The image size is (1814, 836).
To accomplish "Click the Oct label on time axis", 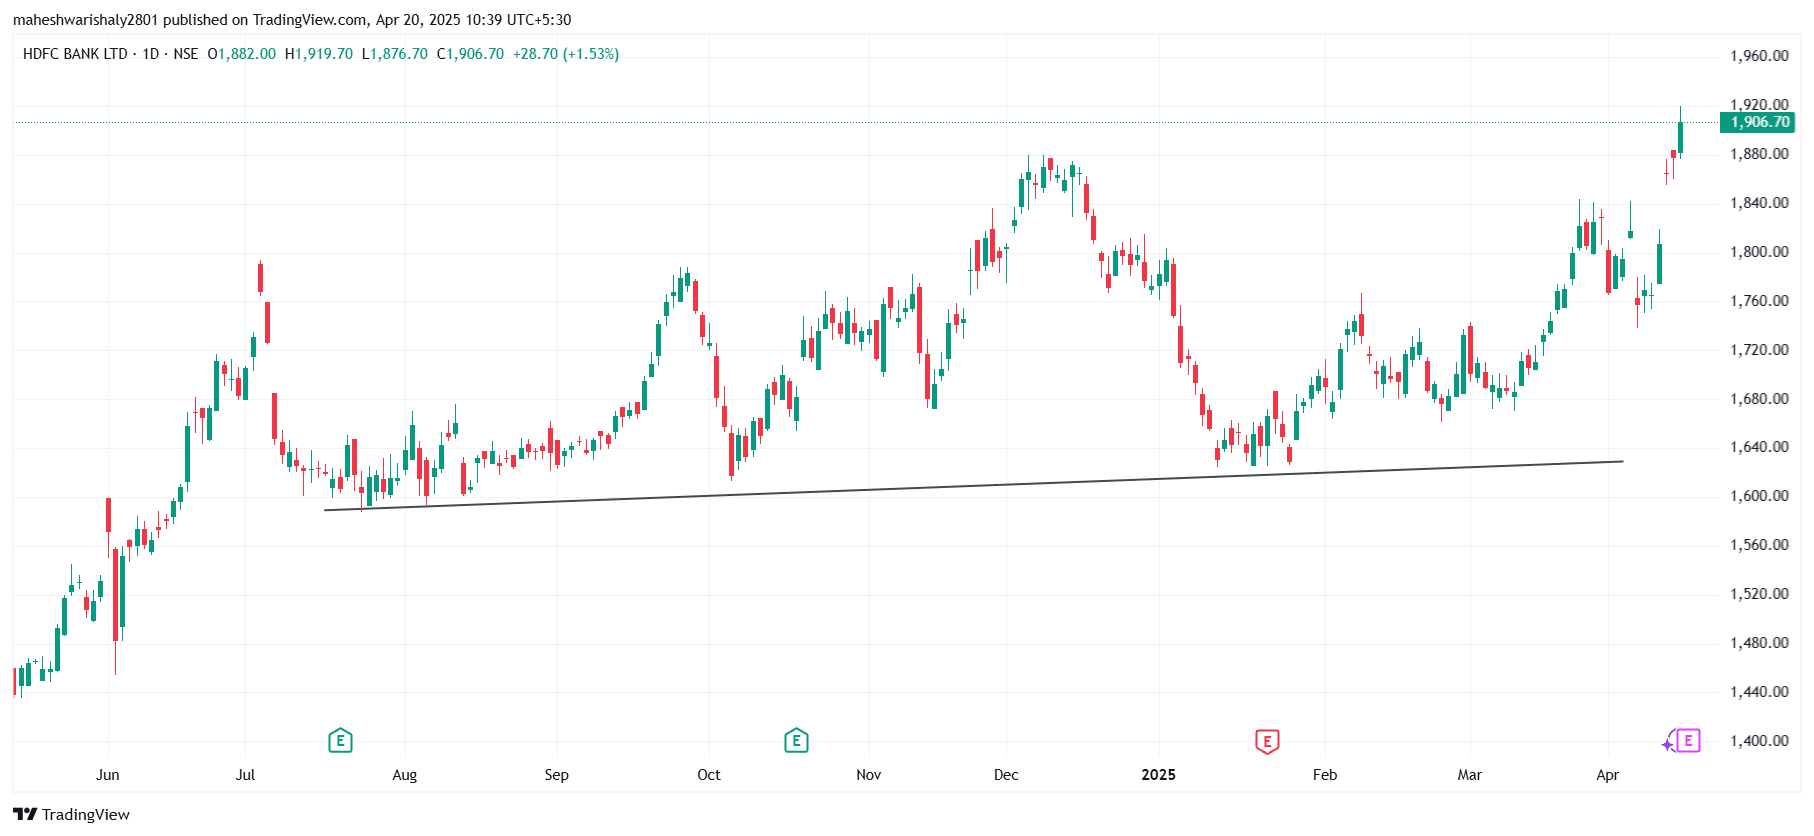I will click(709, 775).
